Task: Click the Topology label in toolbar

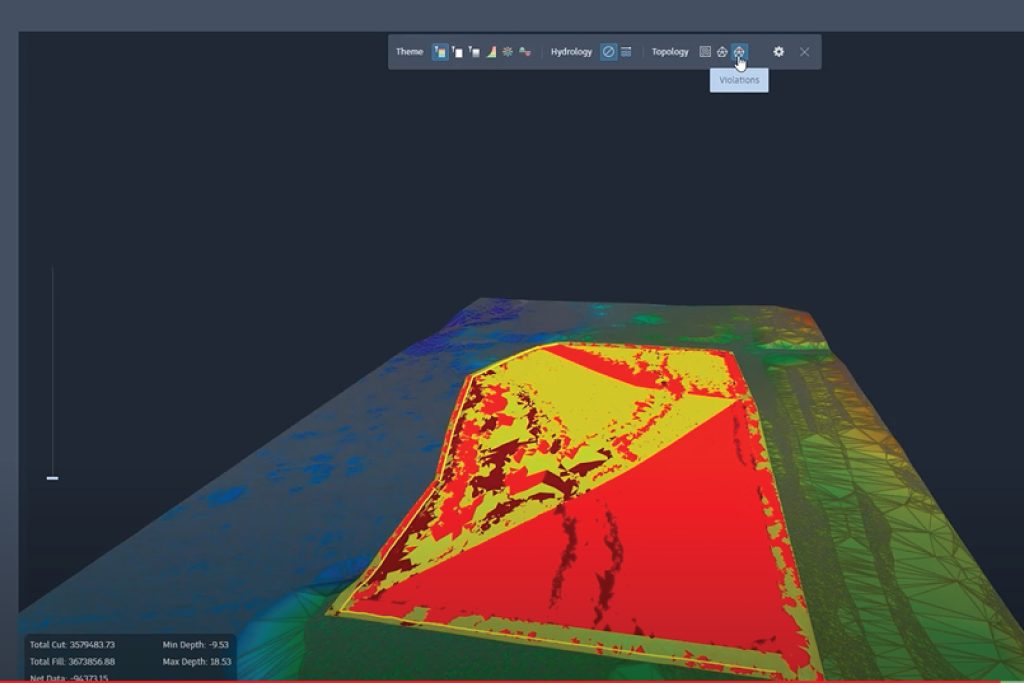Action: 670,52
